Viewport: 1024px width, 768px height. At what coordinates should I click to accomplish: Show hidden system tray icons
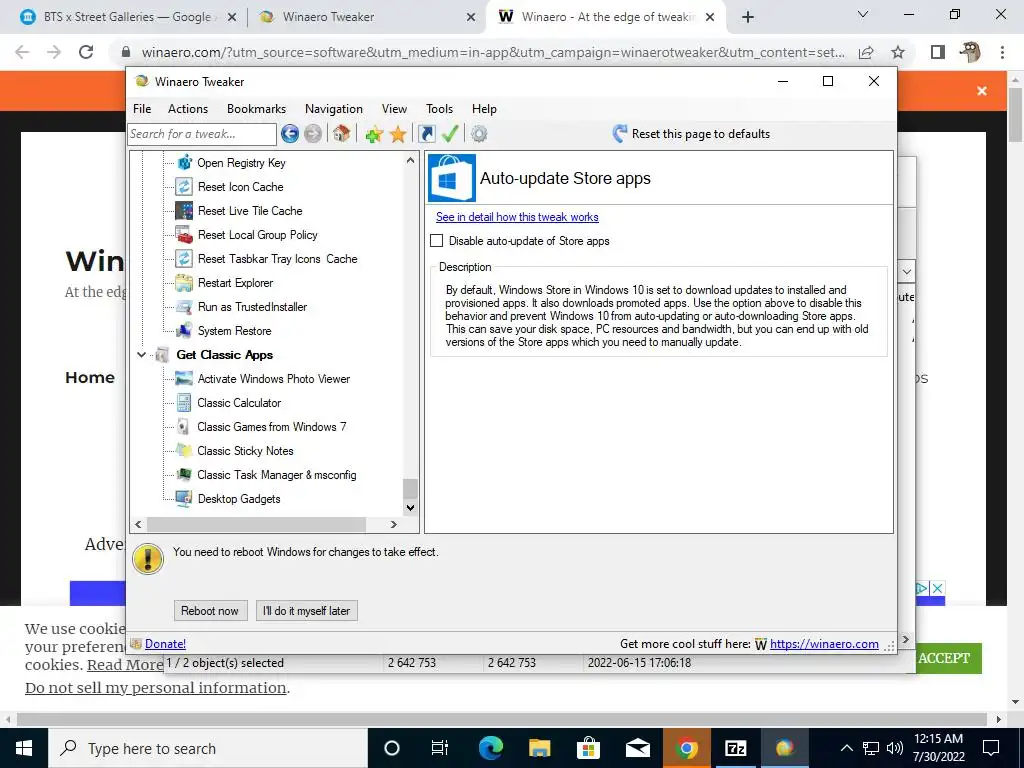coord(846,748)
